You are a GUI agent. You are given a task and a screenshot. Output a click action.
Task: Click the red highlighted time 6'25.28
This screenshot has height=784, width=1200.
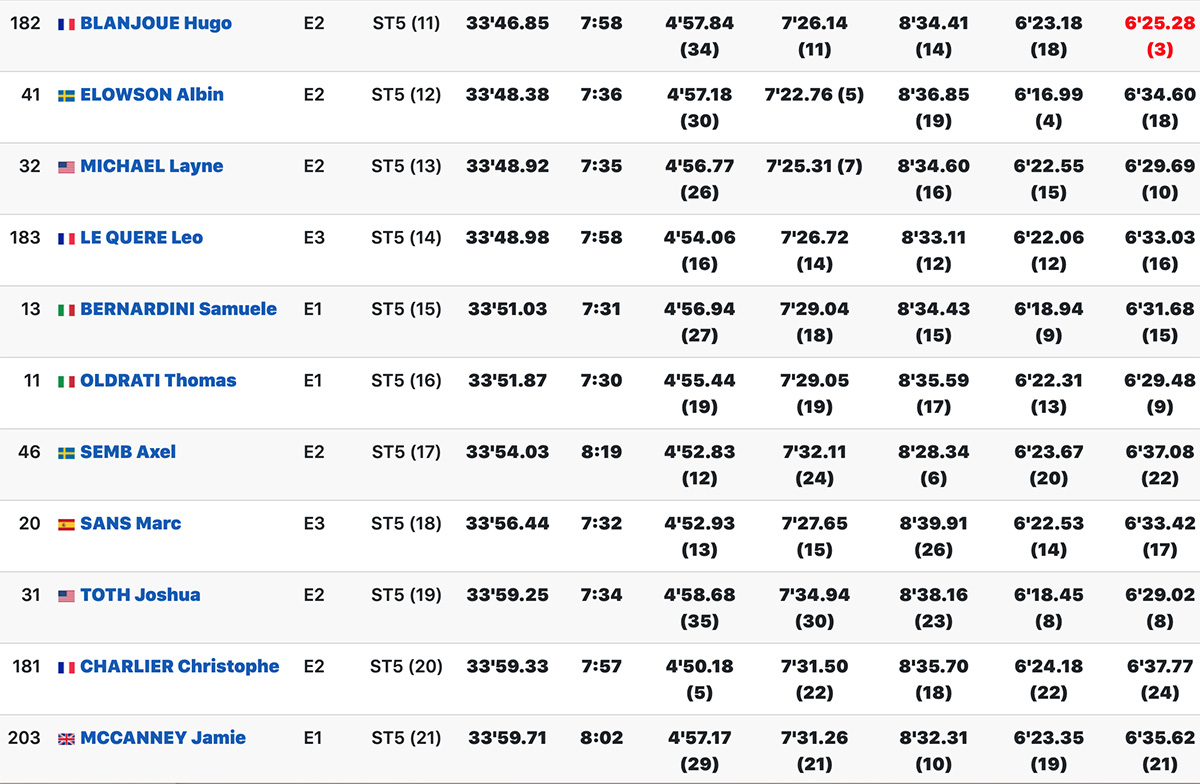coord(1160,23)
